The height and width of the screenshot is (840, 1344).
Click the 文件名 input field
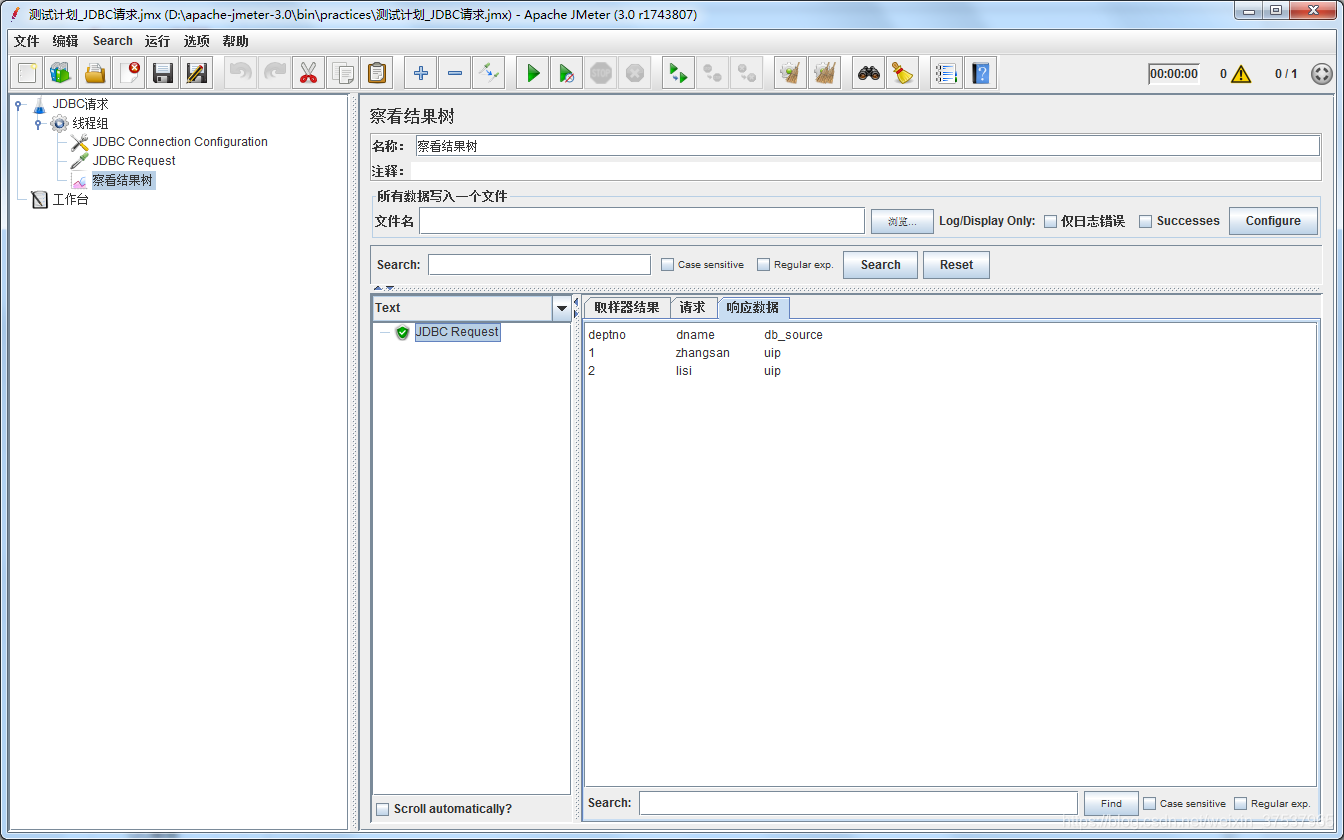pyautogui.click(x=642, y=221)
